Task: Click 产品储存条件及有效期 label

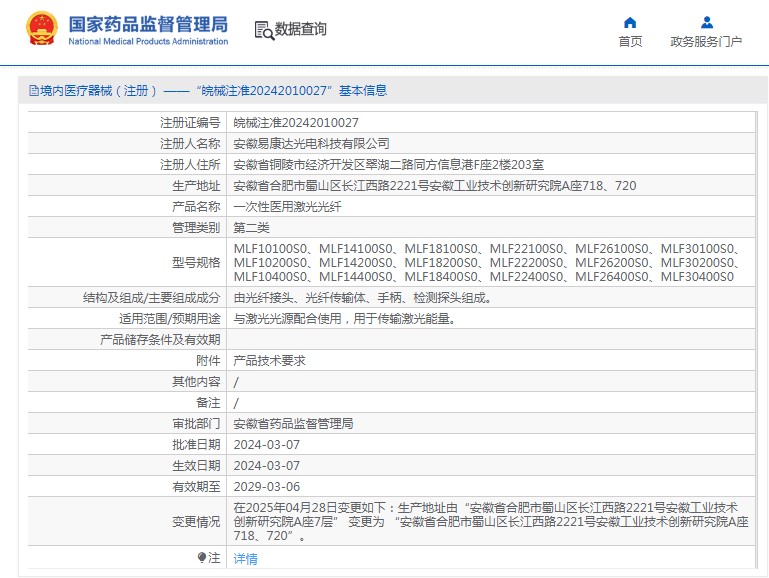Action: (x=160, y=340)
